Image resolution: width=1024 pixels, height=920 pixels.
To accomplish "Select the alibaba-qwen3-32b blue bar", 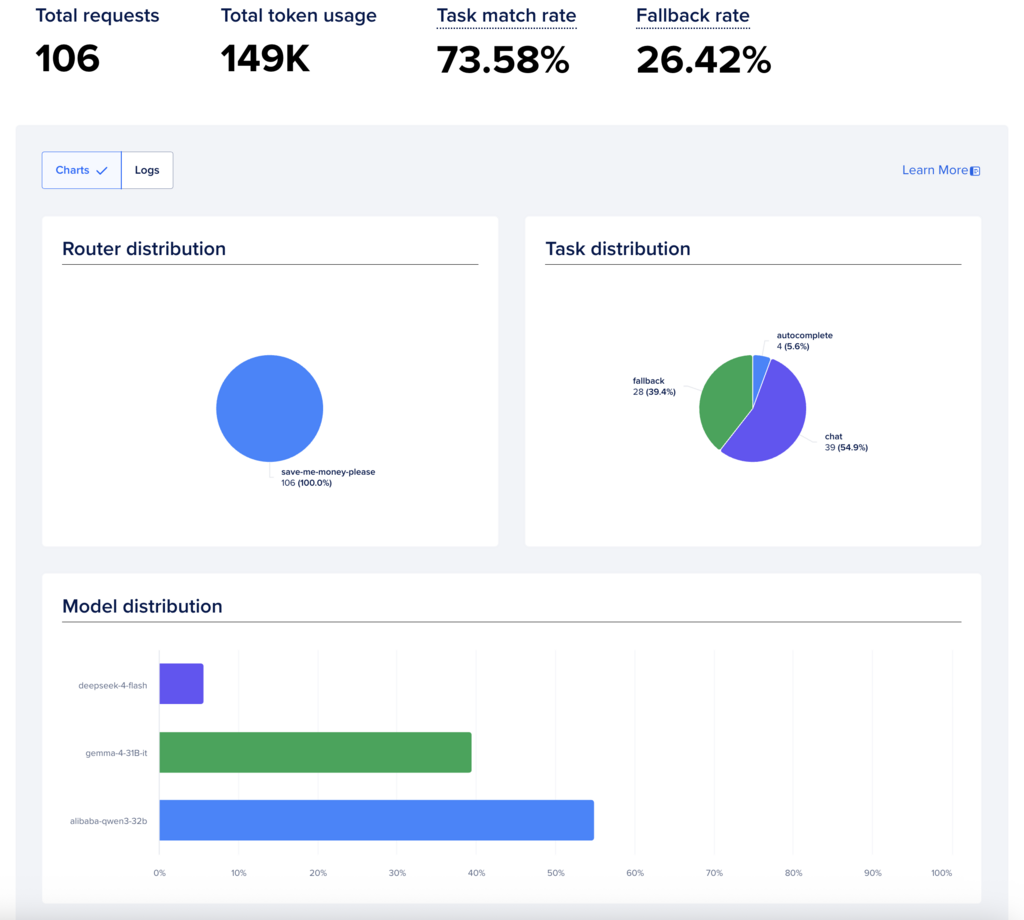I will click(377, 820).
